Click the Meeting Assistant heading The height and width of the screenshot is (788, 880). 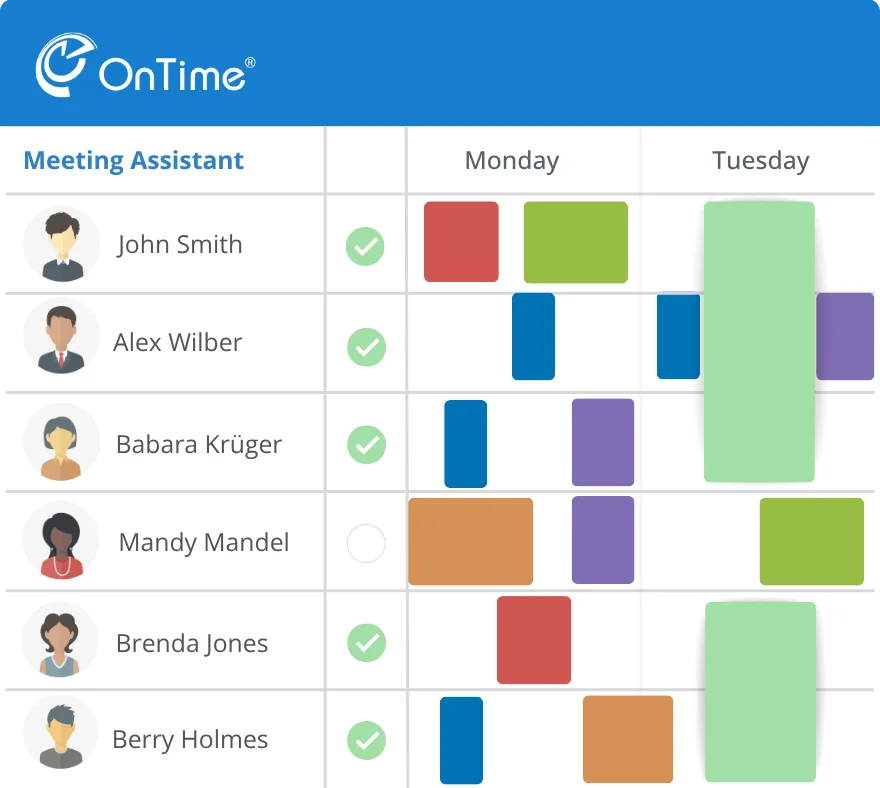[x=133, y=161]
